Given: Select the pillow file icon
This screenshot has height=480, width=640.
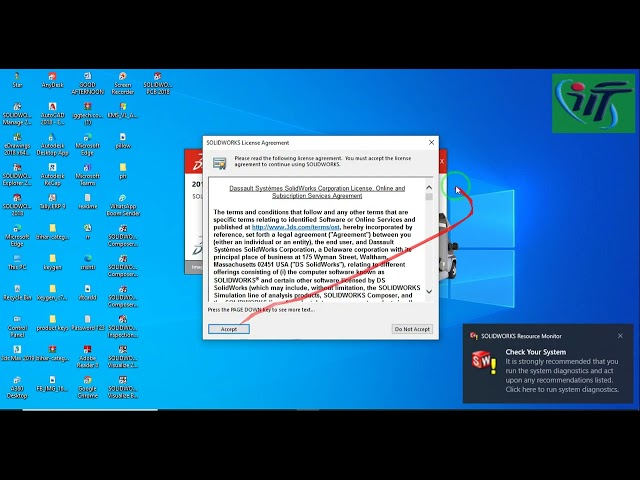Looking at the screenshot, I should tap(122, 141).
